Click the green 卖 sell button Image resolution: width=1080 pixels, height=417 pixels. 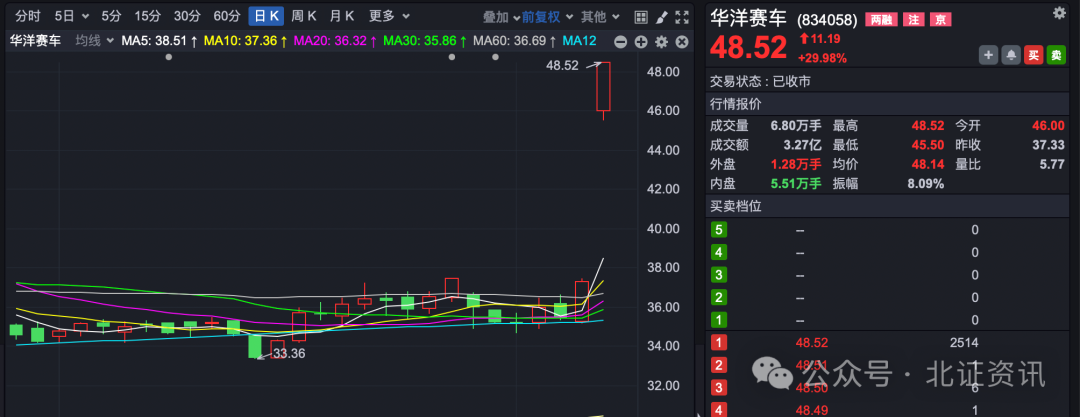tap(1056, 55)
